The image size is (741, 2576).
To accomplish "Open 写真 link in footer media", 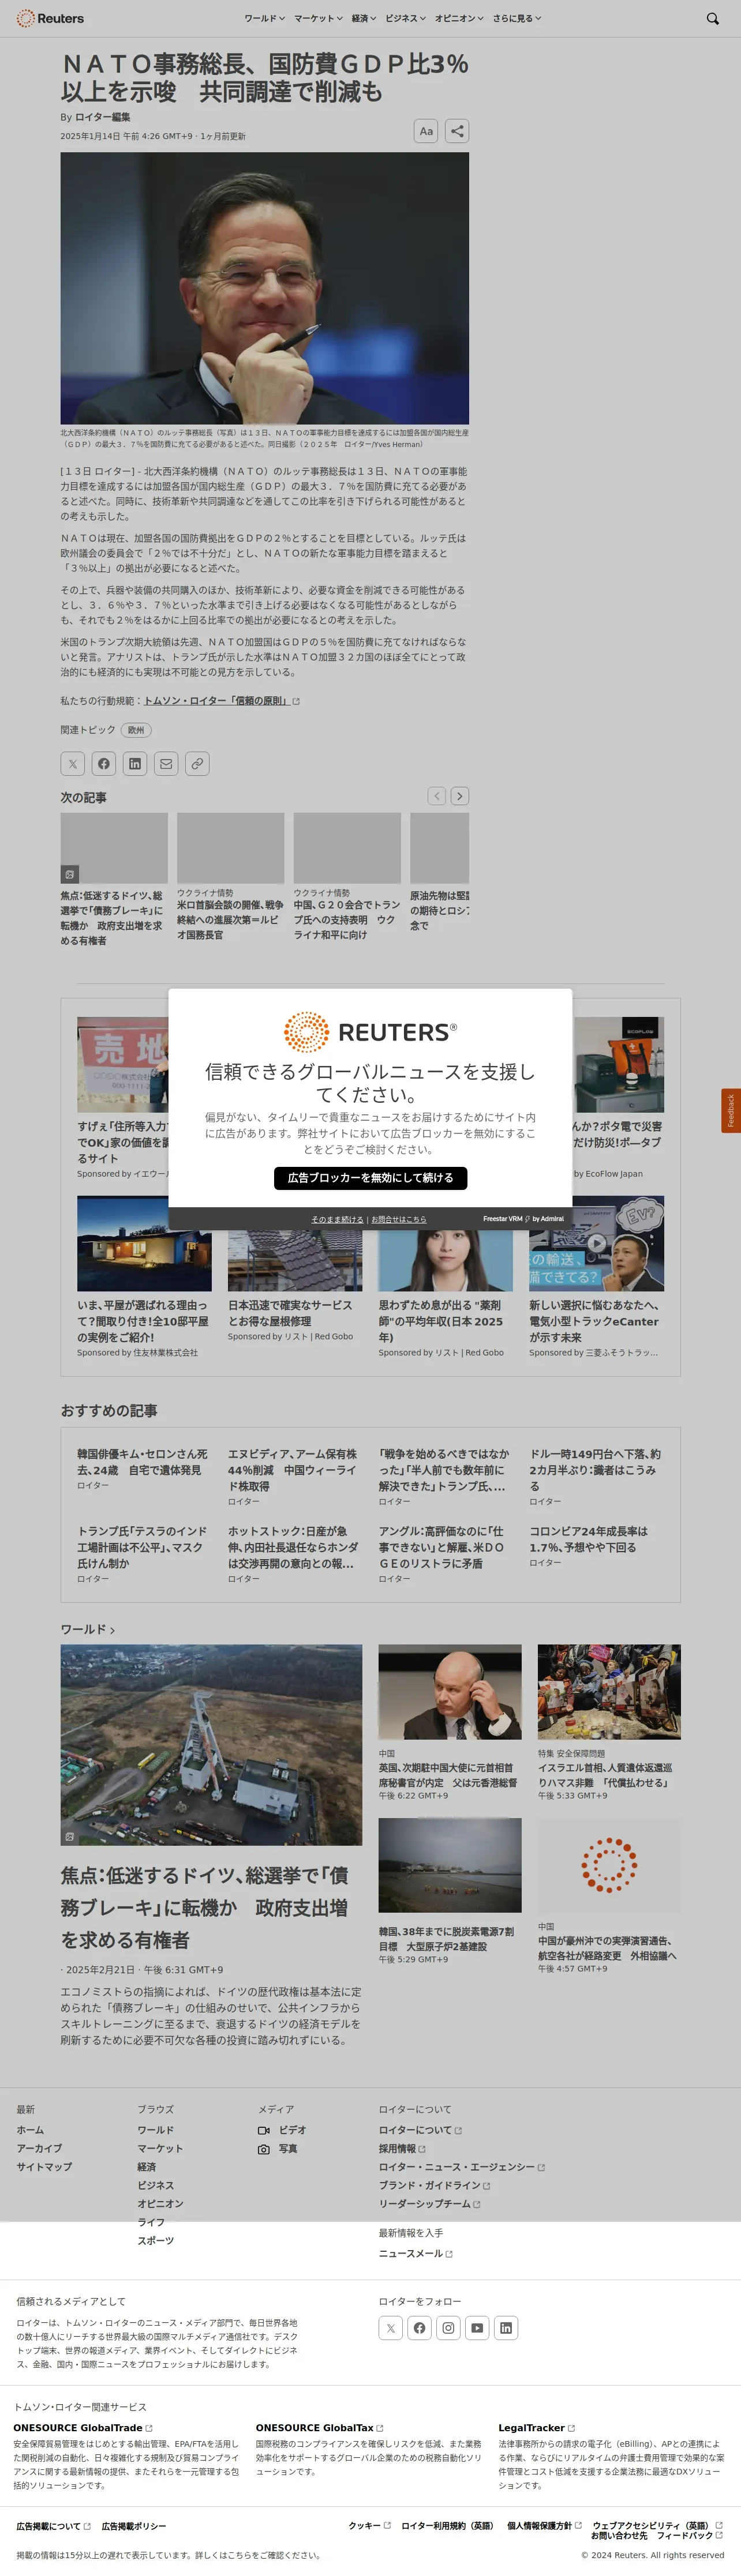I will pyautogui.click(x=278, y=2148).
